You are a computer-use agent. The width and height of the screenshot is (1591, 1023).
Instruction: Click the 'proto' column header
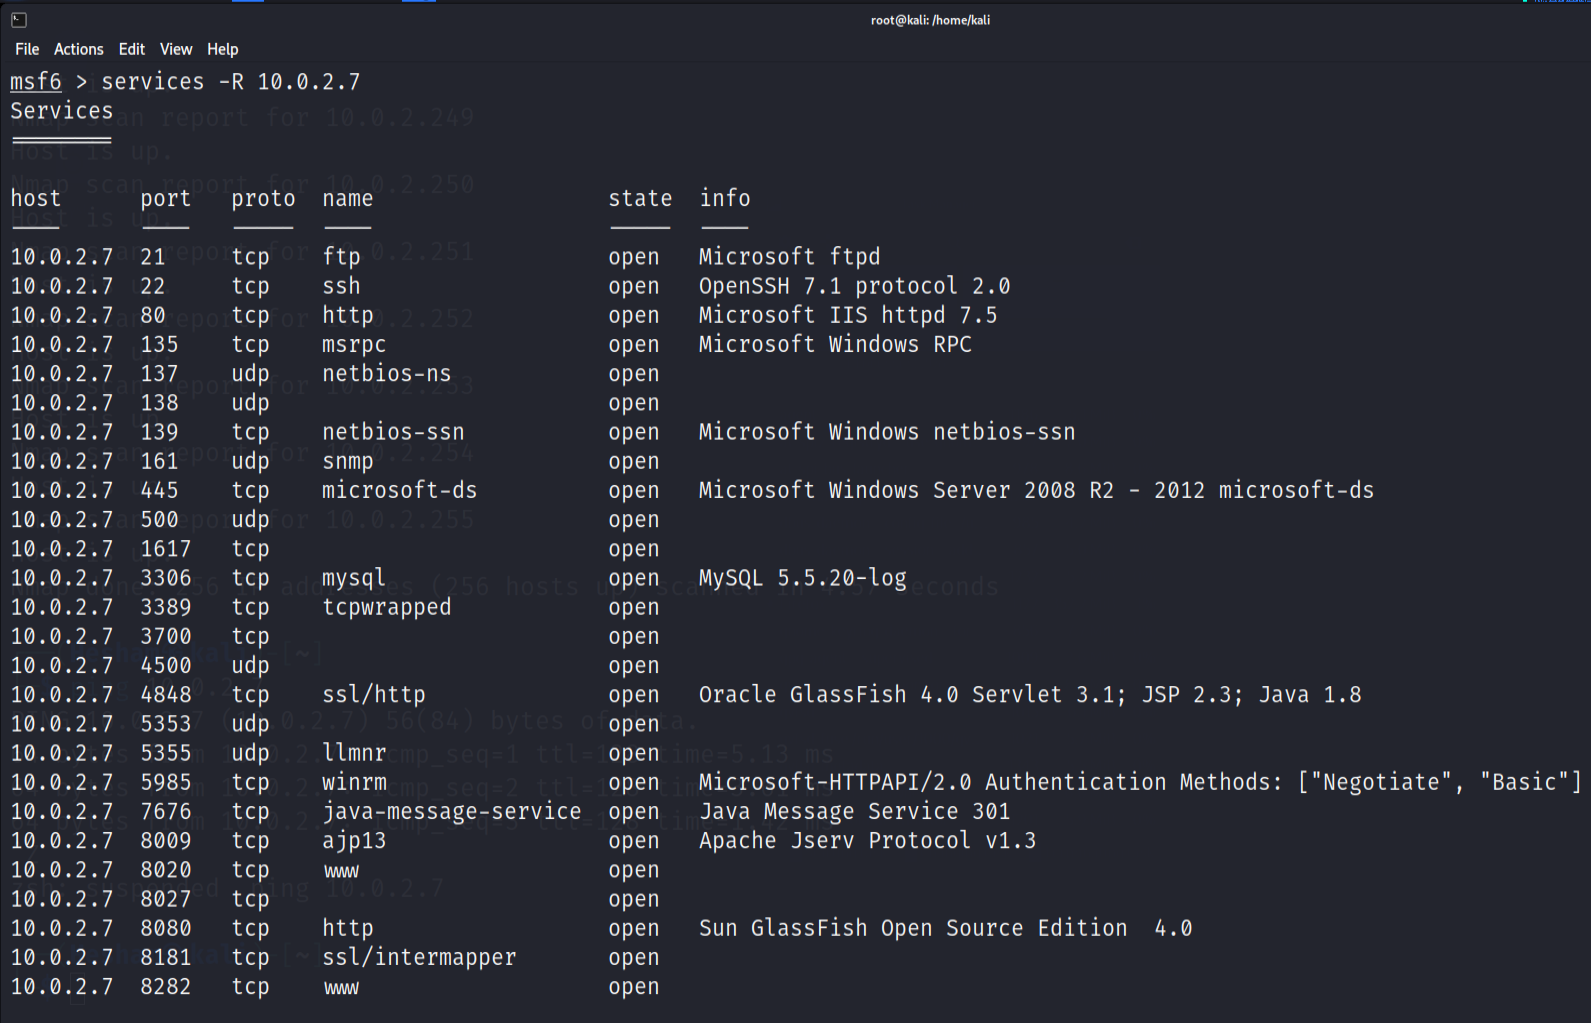(x=264, y=199)
